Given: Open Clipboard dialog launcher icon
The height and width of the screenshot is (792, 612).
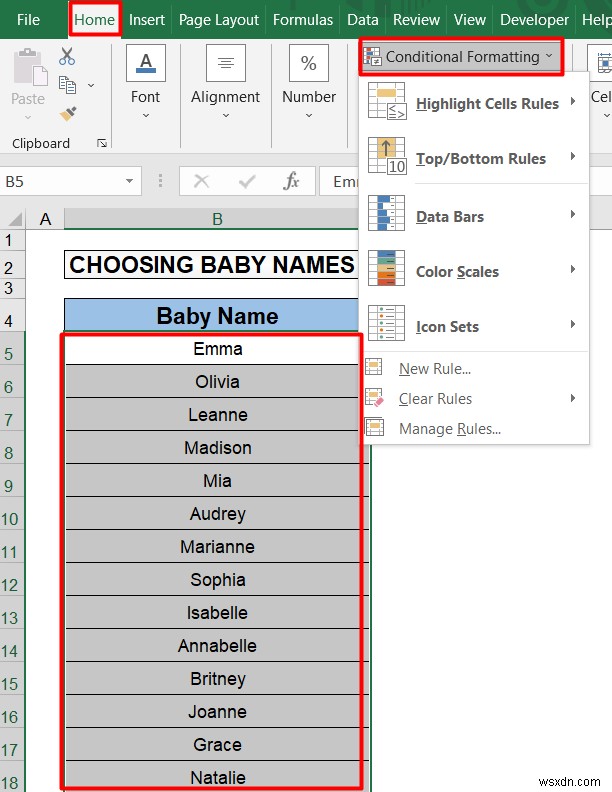Looking at the screenshot, I should coord(102,143).
